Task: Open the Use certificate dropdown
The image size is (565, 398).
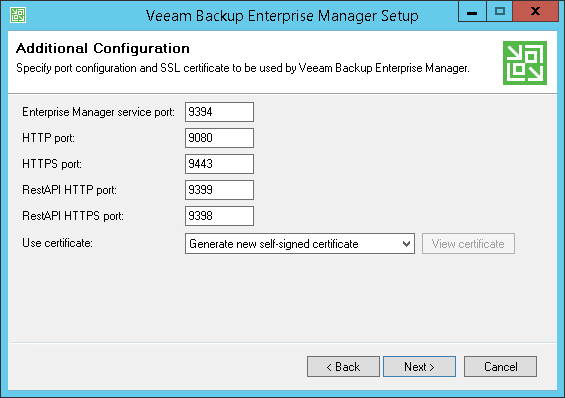Action: (300, 244)
